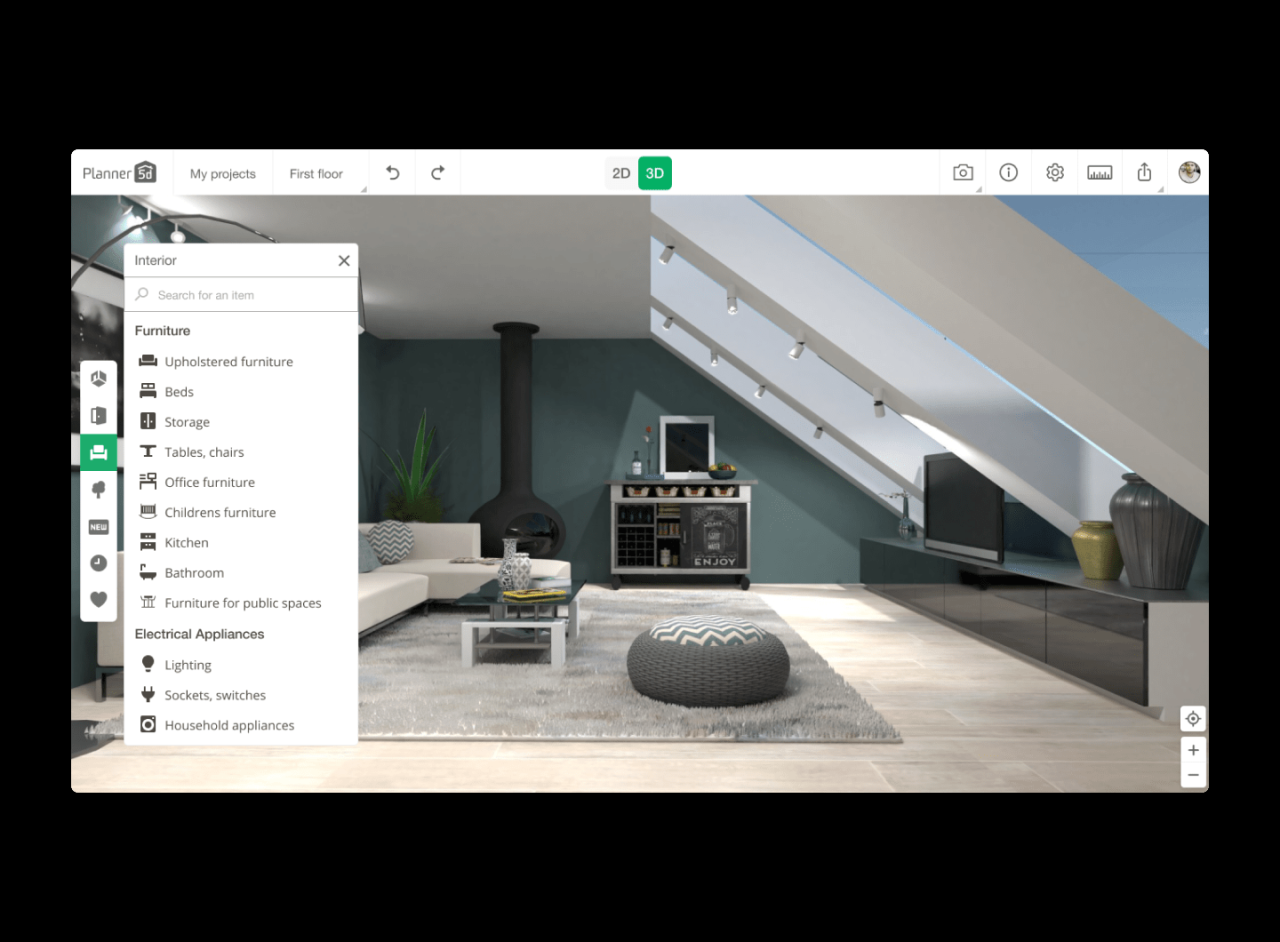
Task: Expand the Beds furniture category
Action: (180, 391)
